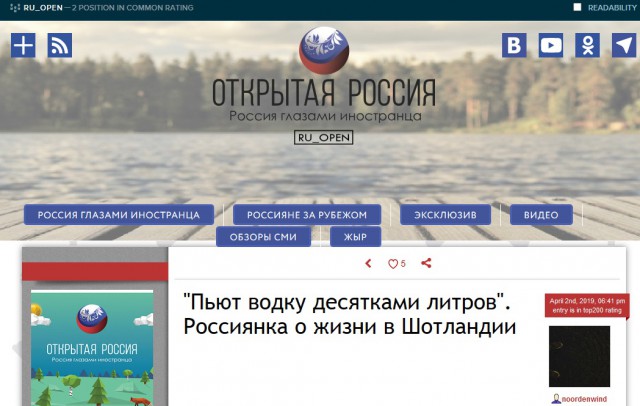
Task: Click the plus join community icon
Action: [23, 45]
